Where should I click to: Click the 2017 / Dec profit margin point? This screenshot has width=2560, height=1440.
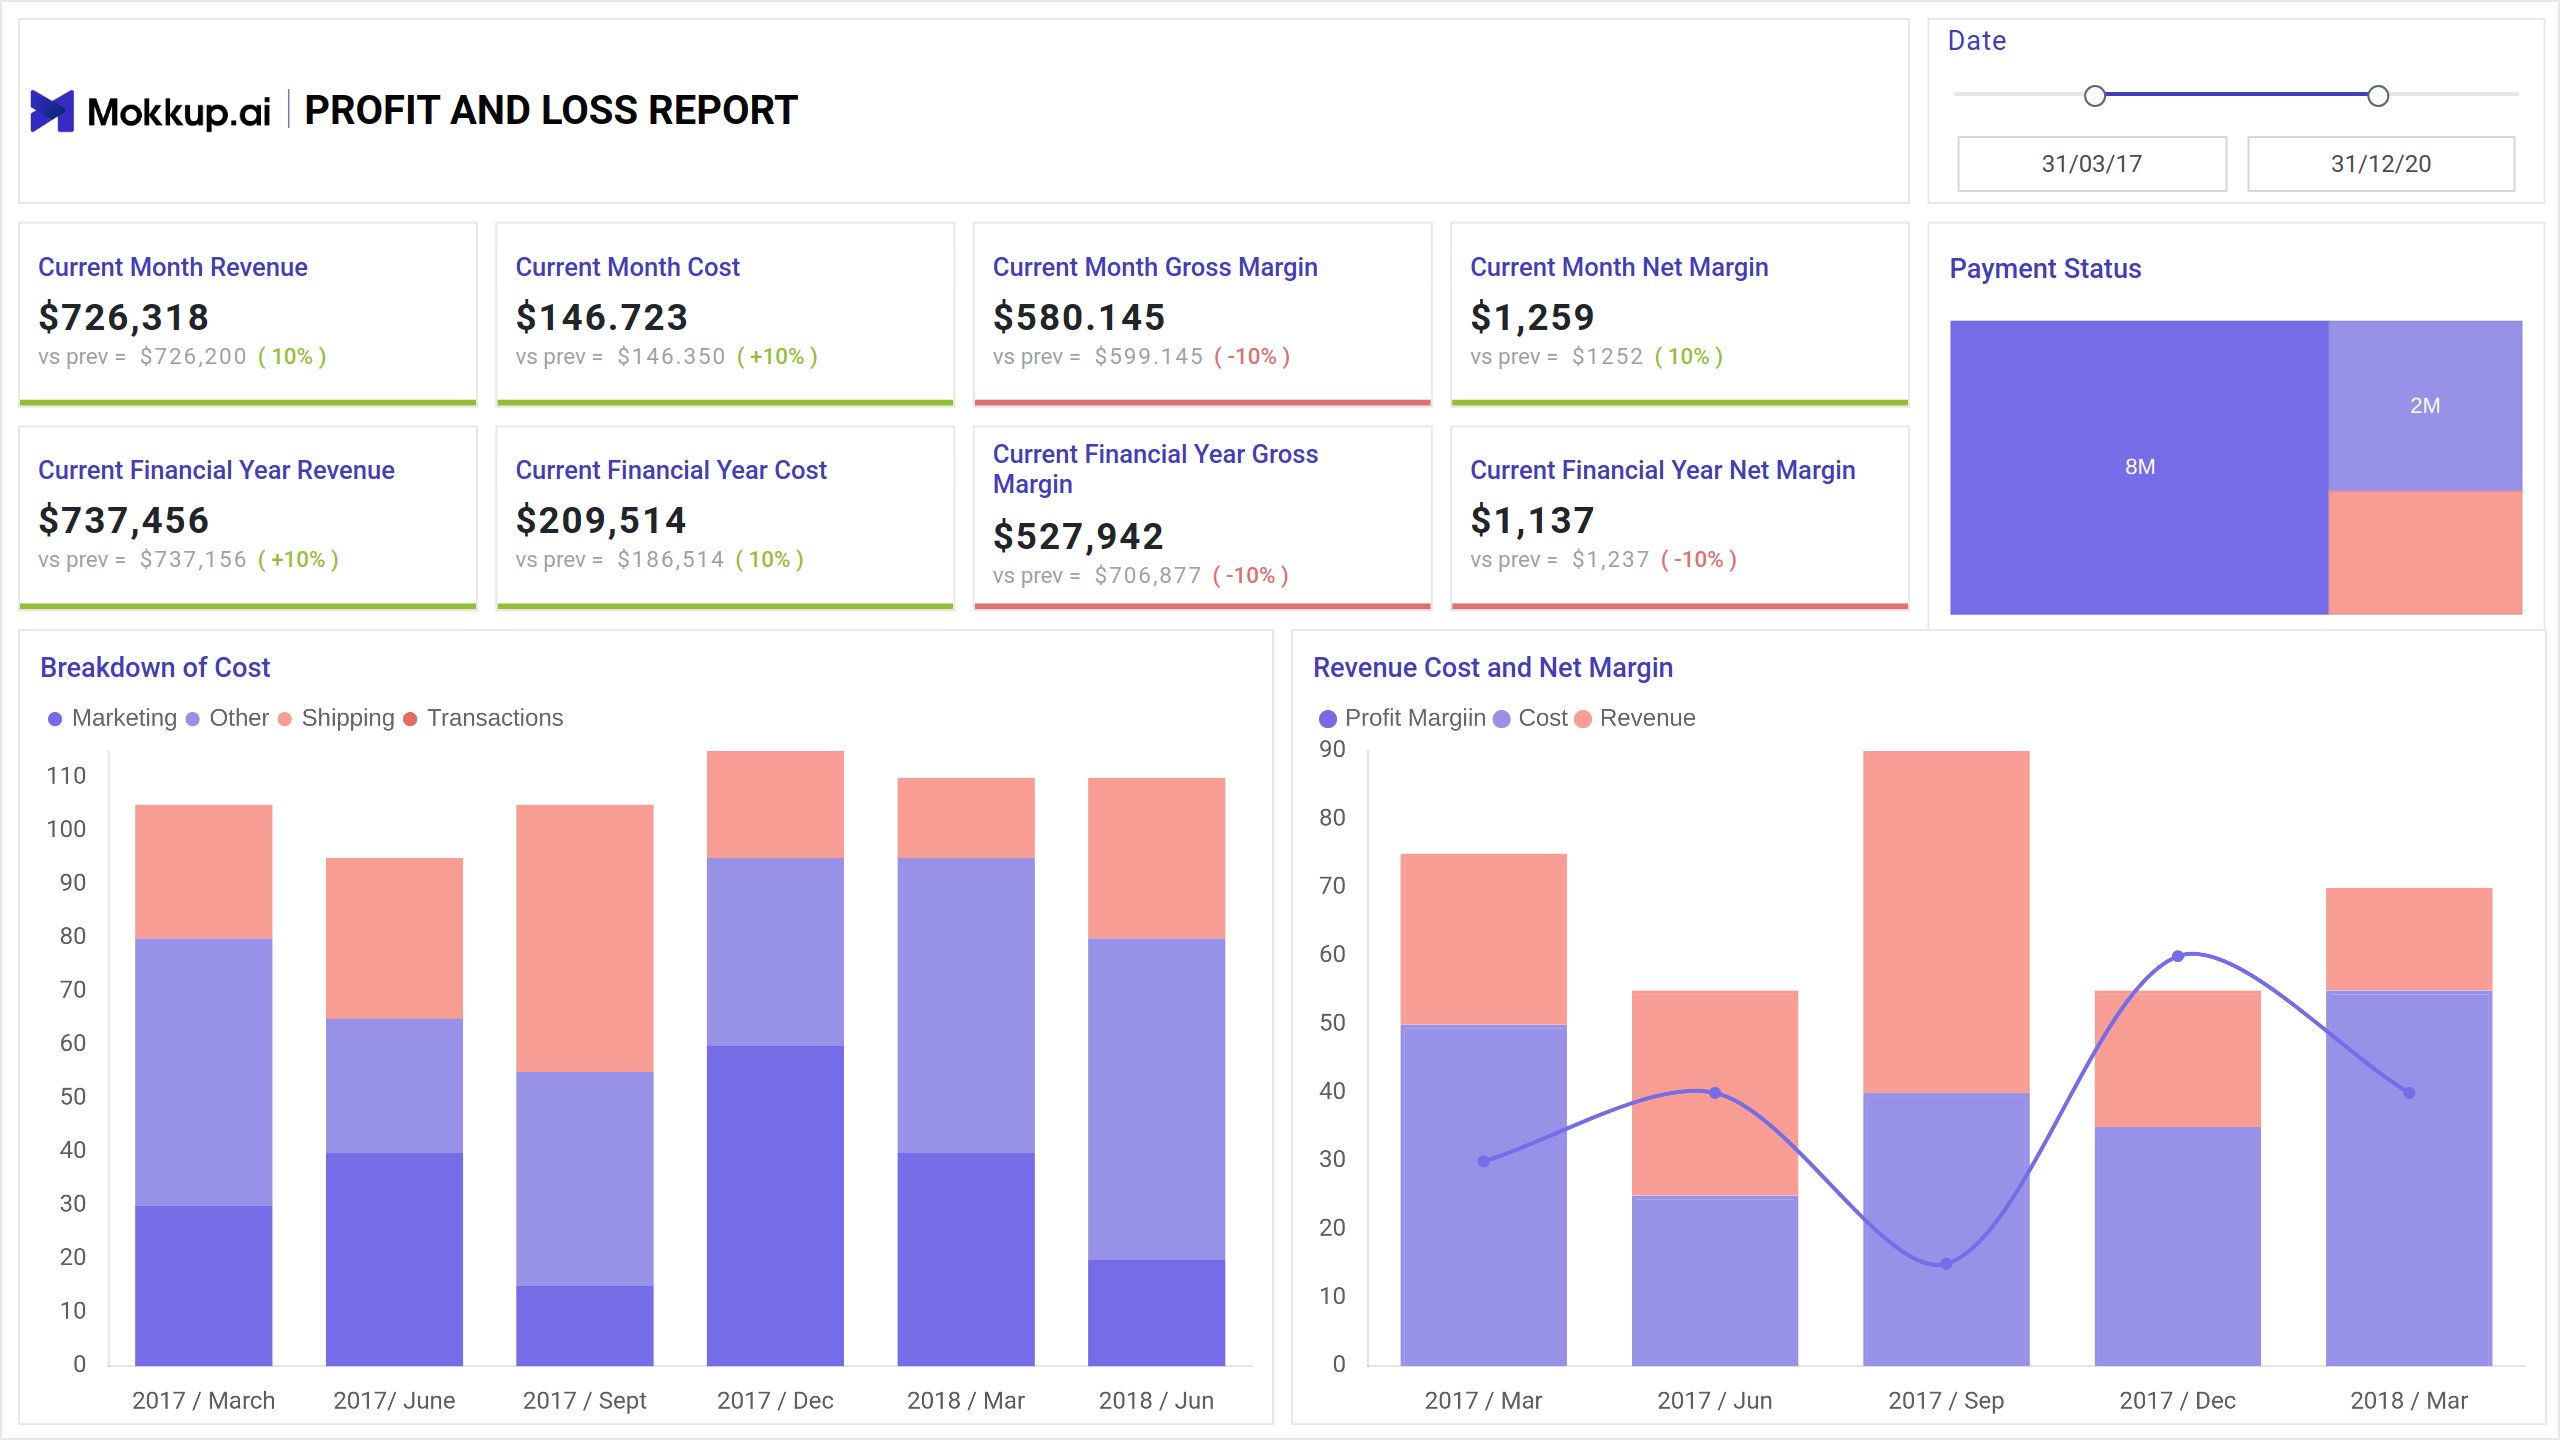point(2178,956)
